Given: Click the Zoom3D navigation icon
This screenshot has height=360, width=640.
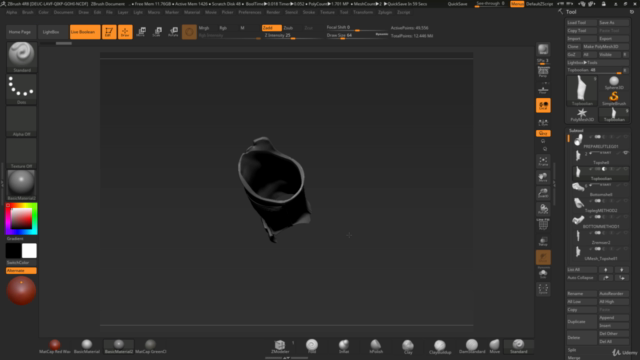Looking at the screenshot, I should click(x=543, y=193).
